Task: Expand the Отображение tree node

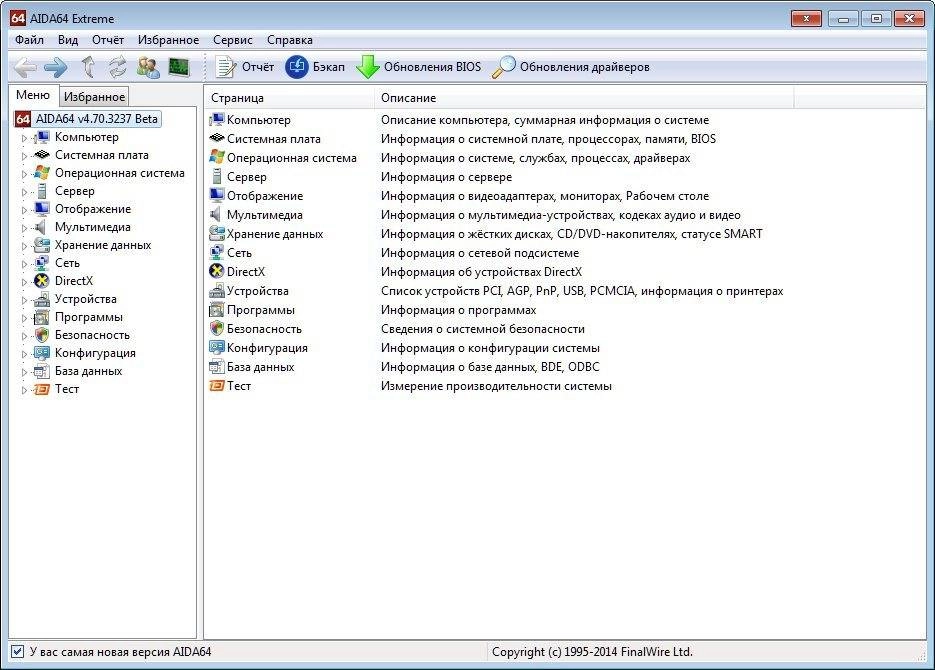Action: 24,210
